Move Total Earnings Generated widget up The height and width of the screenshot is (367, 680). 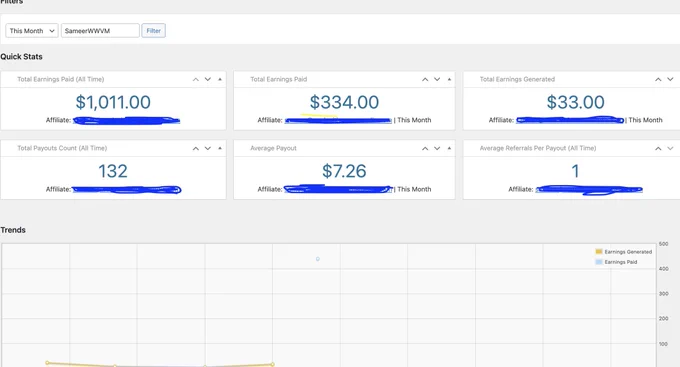[658, 79]
